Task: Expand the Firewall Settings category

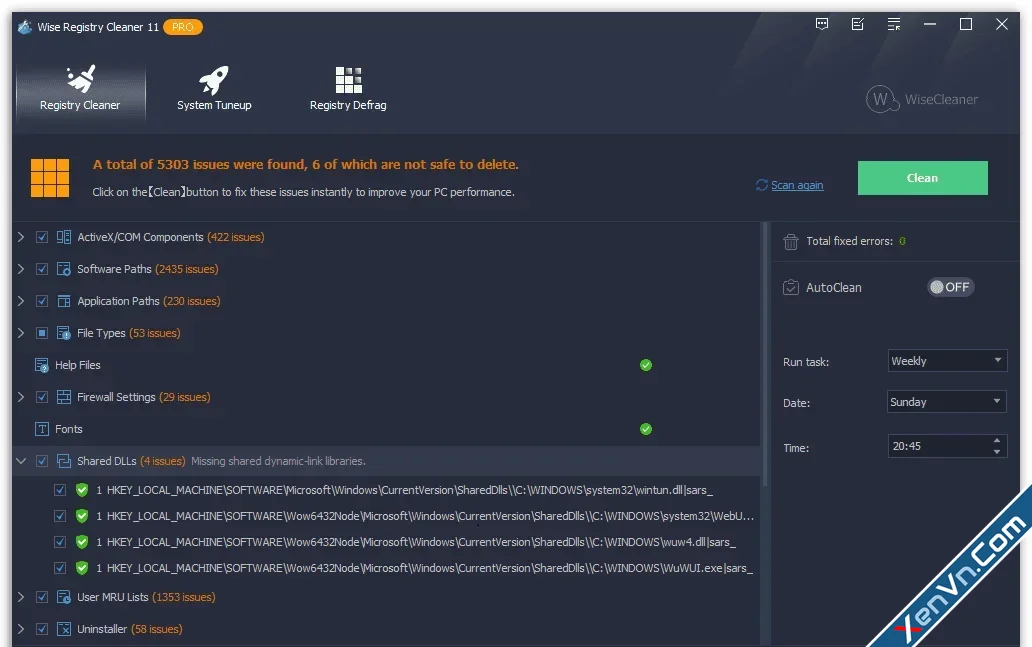Action: coord(21,397)
